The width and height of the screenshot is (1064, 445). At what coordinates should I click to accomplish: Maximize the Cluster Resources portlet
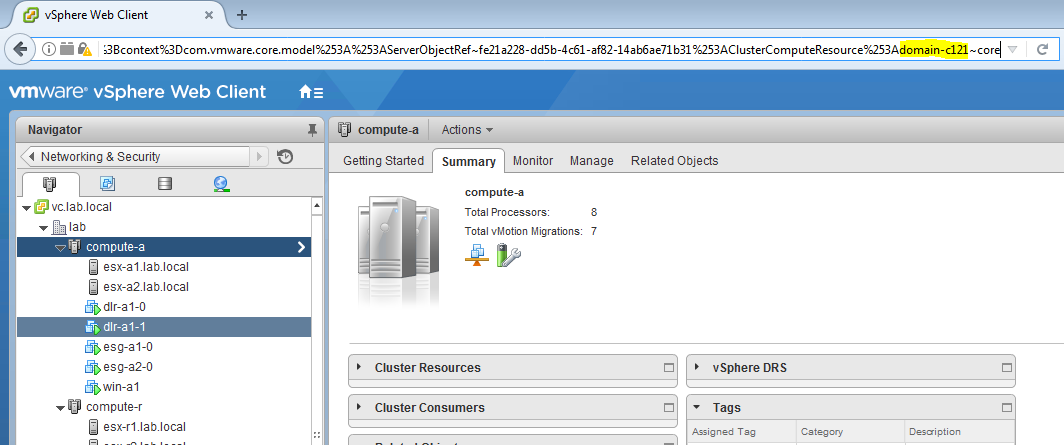(x=669, y=368)
